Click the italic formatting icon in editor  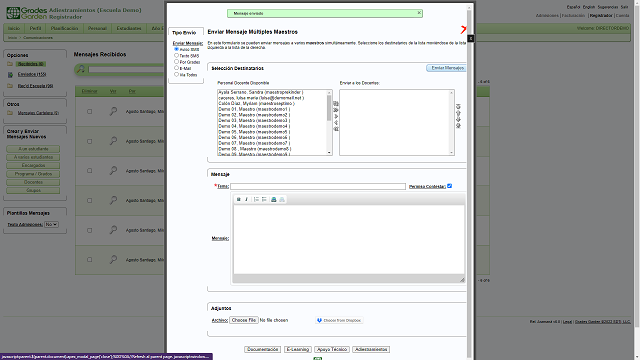point(246,200)
